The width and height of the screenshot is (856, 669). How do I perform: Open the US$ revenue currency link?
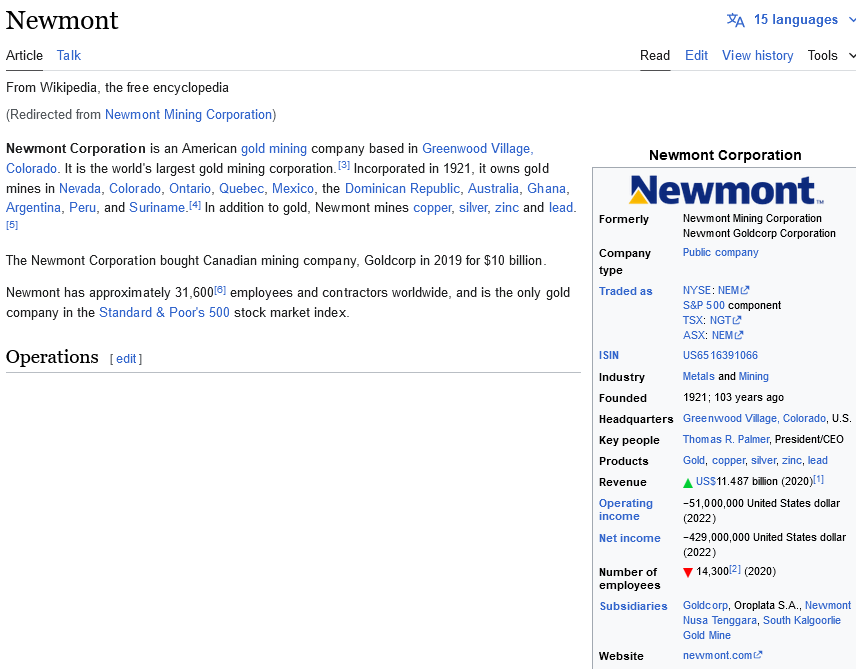(x=705, y=481)
